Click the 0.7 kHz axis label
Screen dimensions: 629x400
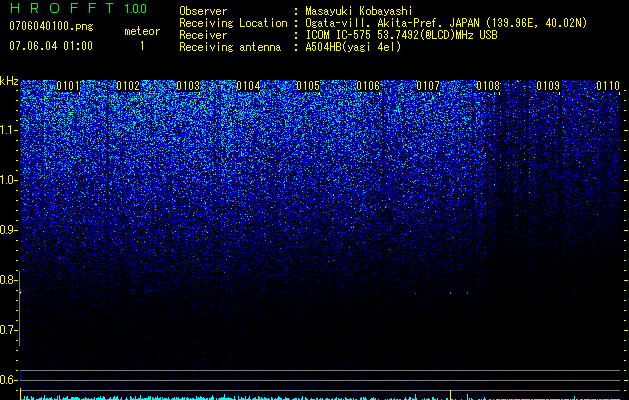point(8,330)
